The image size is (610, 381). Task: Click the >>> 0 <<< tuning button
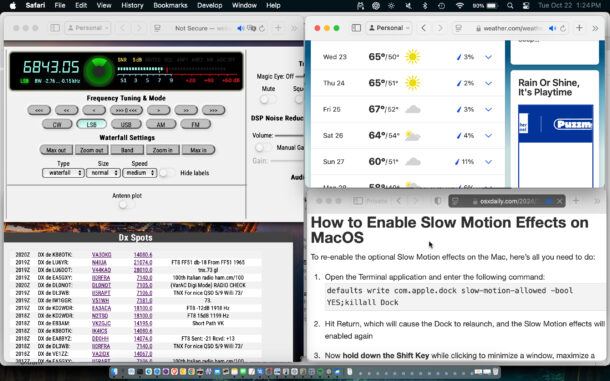126,111
